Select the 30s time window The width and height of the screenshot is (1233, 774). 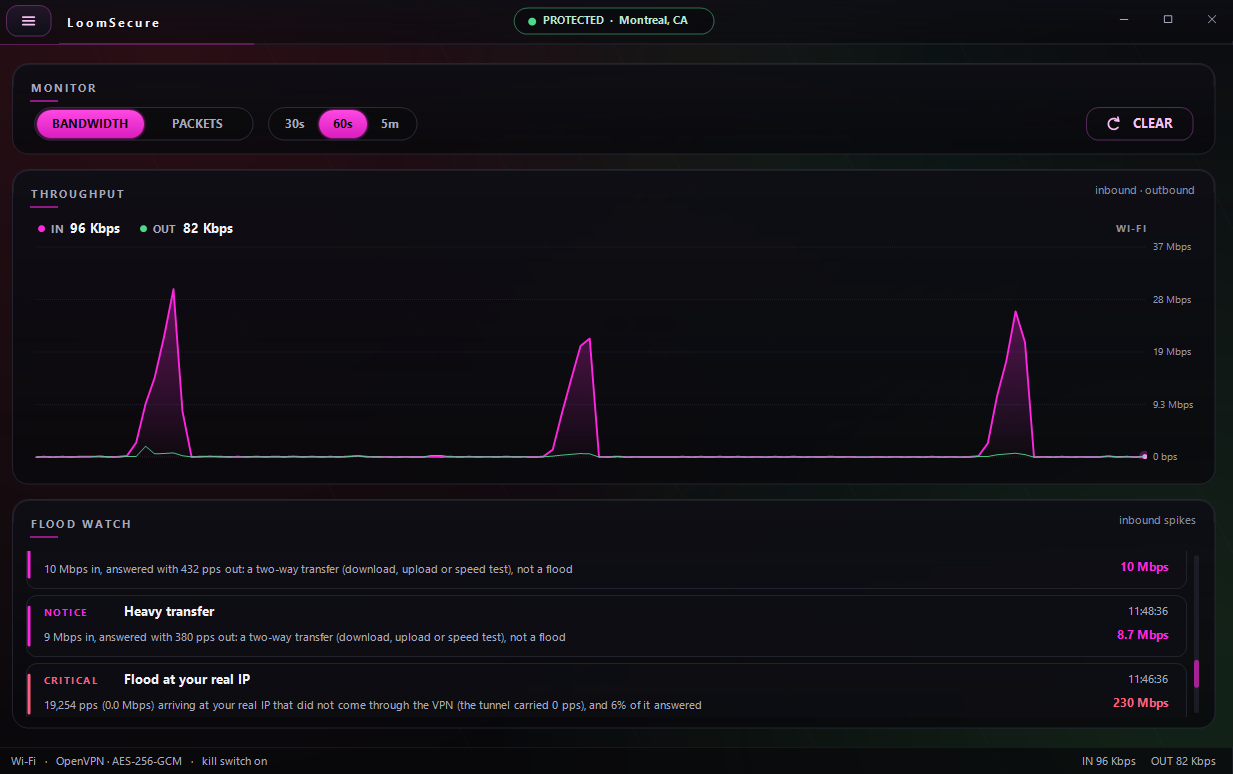tap(294, 124)
